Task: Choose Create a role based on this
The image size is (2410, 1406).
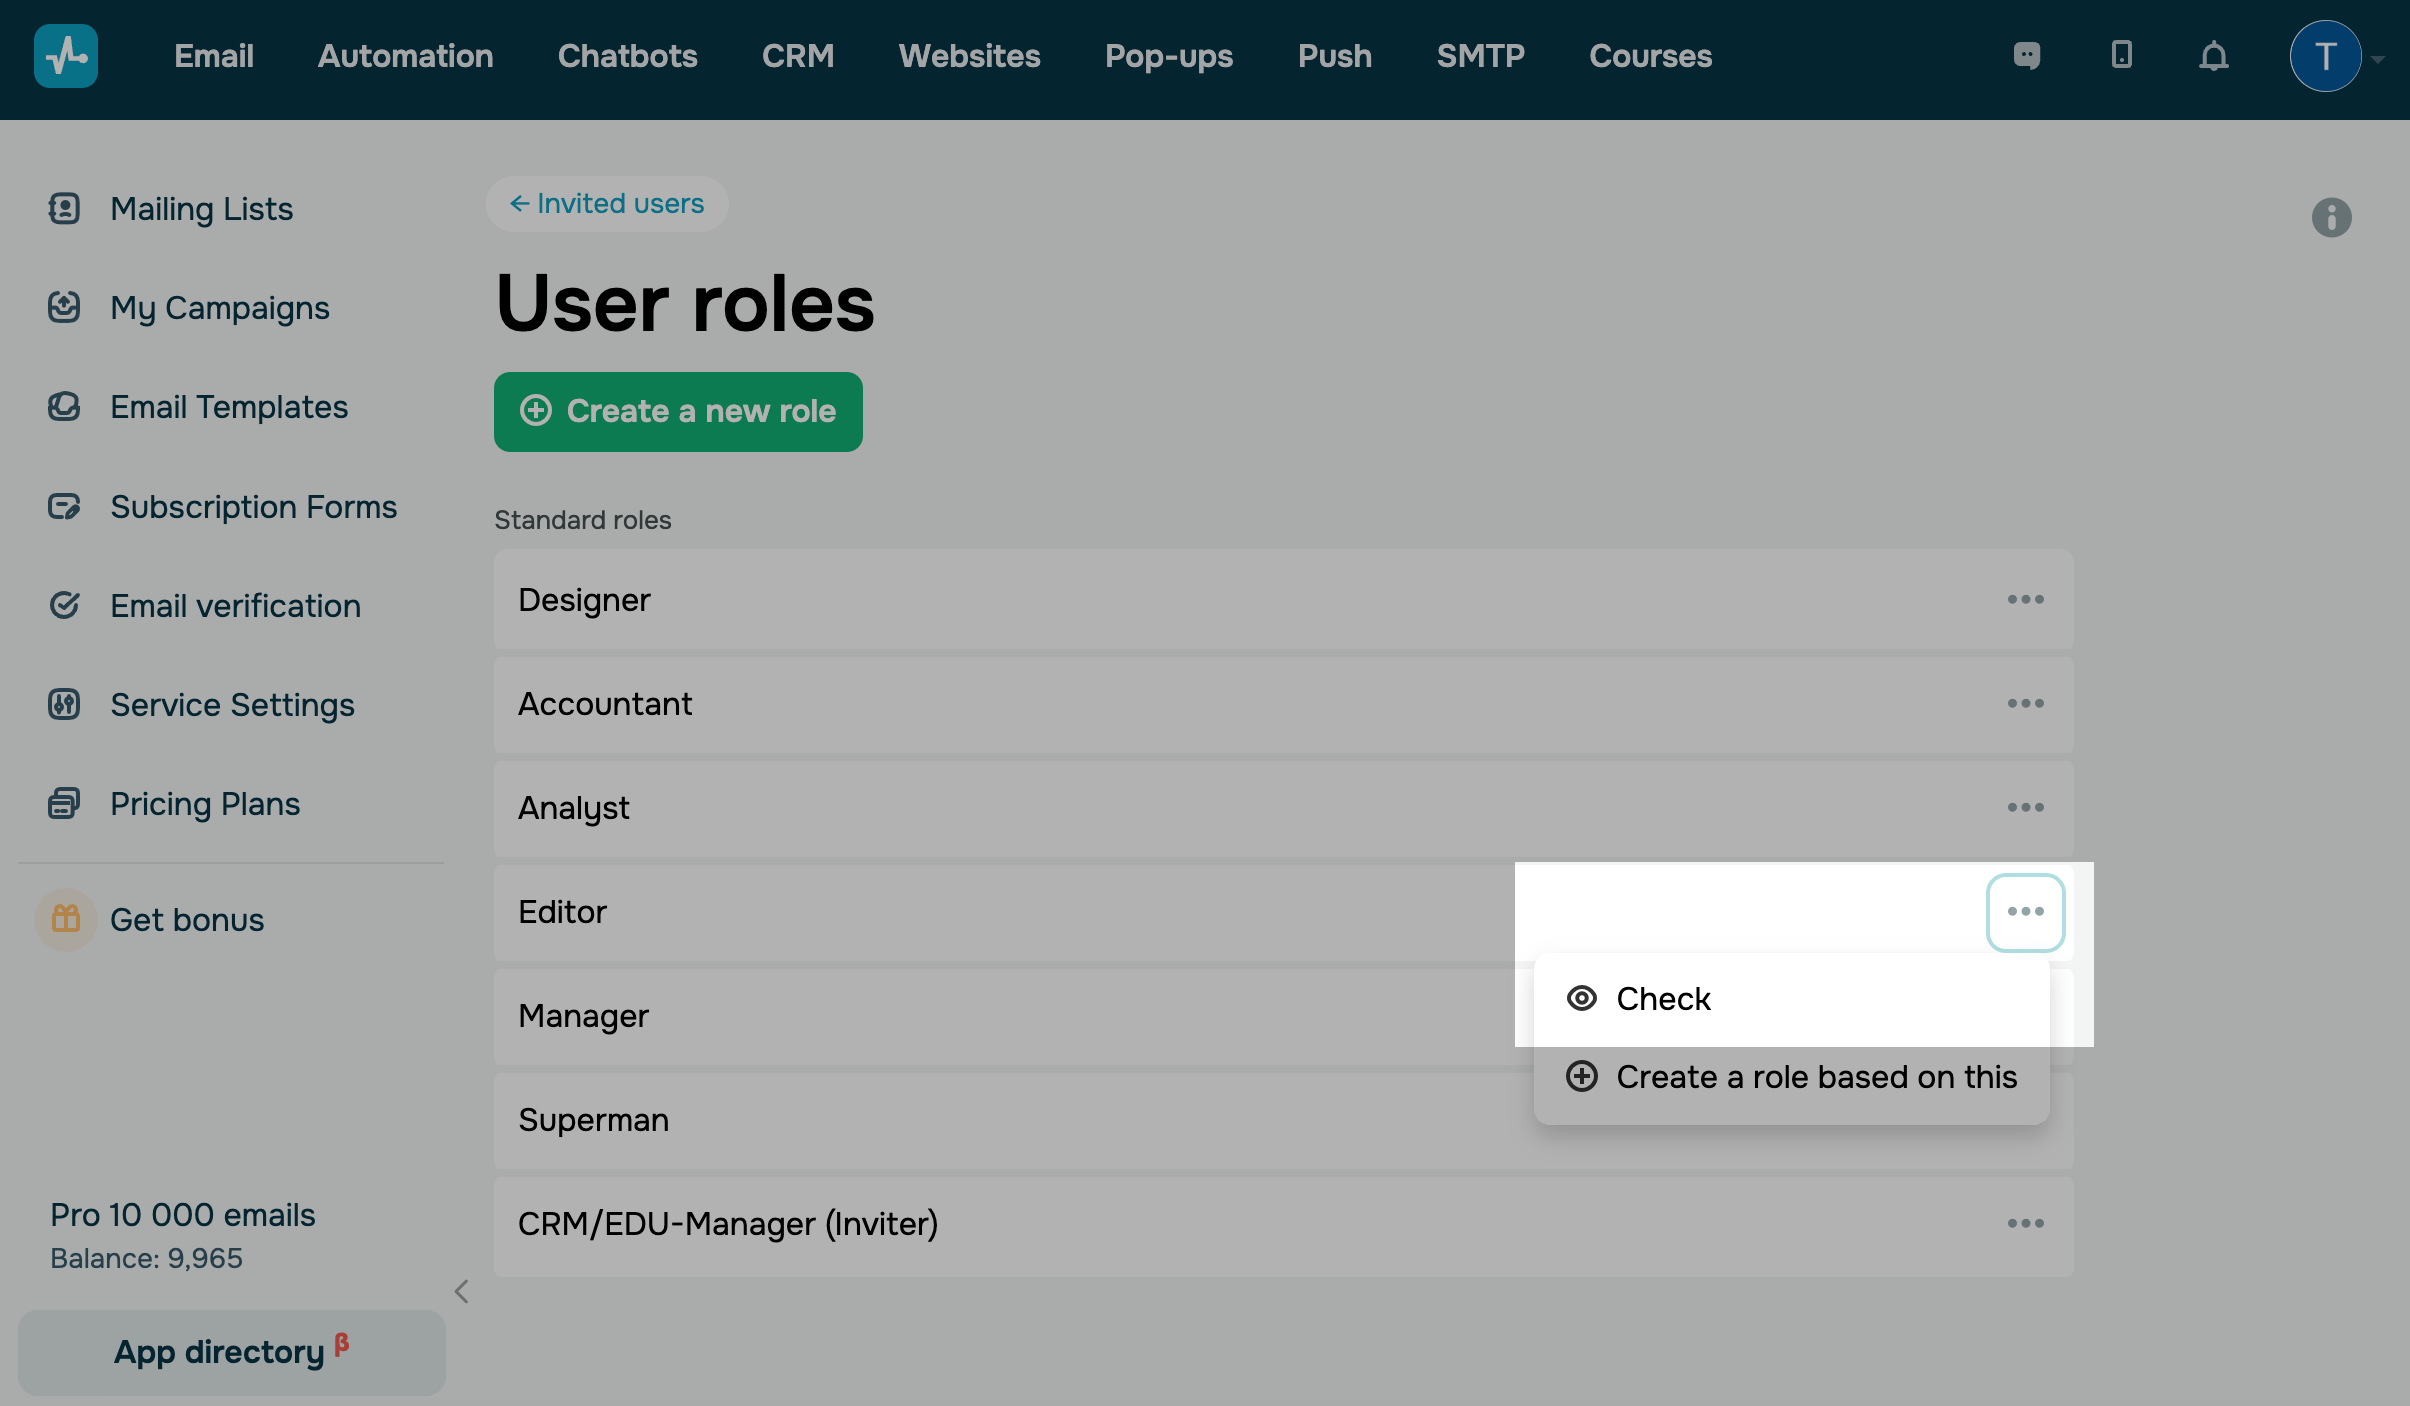Action: pos(1815,1077)
